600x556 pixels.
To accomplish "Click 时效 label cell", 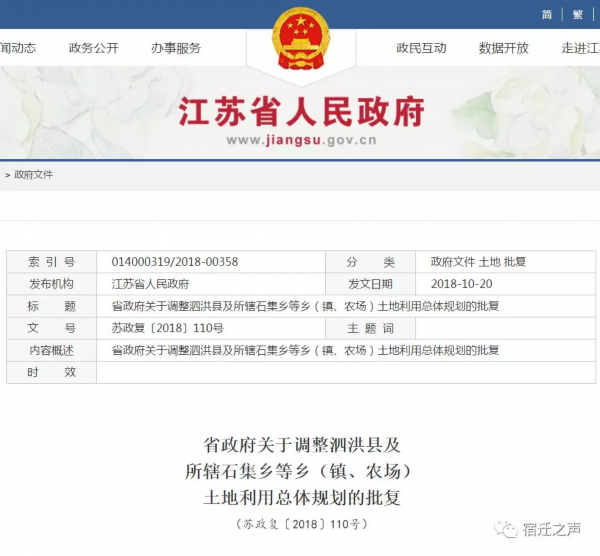I will pos(51,372).
